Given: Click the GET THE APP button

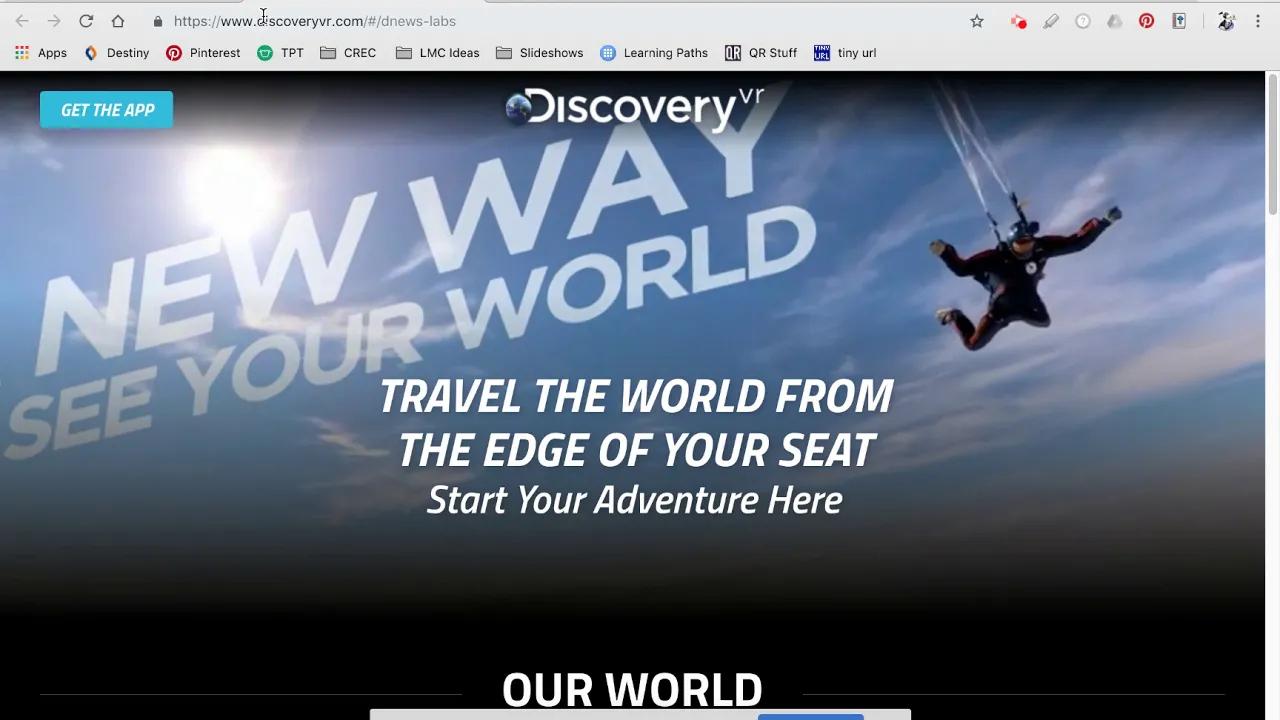Looking at the screenshot, I should [x=106, y=110].
